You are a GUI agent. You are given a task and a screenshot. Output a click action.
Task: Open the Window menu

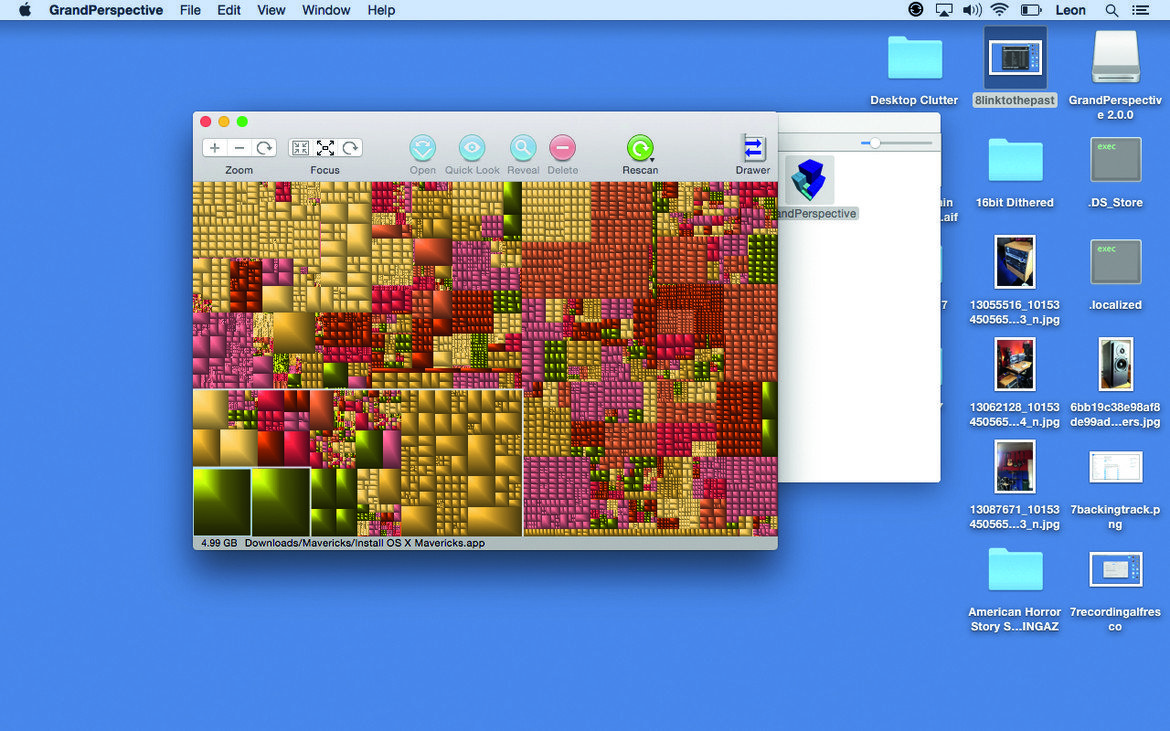point(326,10)
